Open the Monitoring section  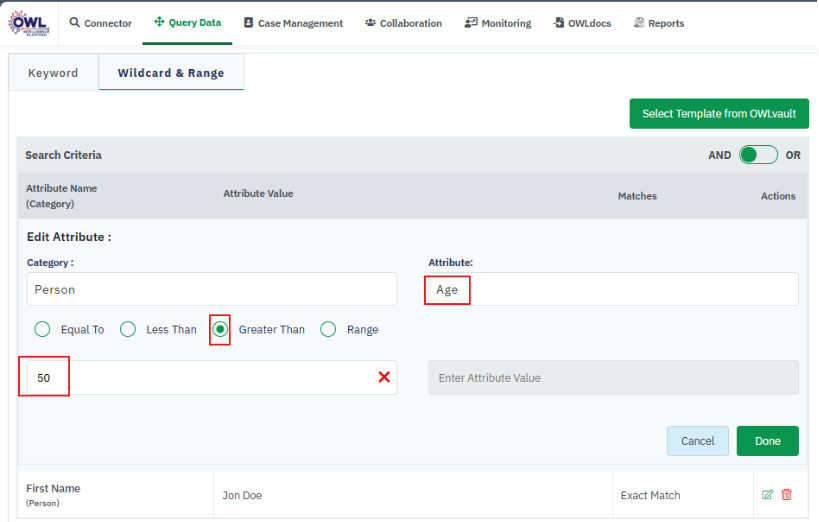[498, 23]
